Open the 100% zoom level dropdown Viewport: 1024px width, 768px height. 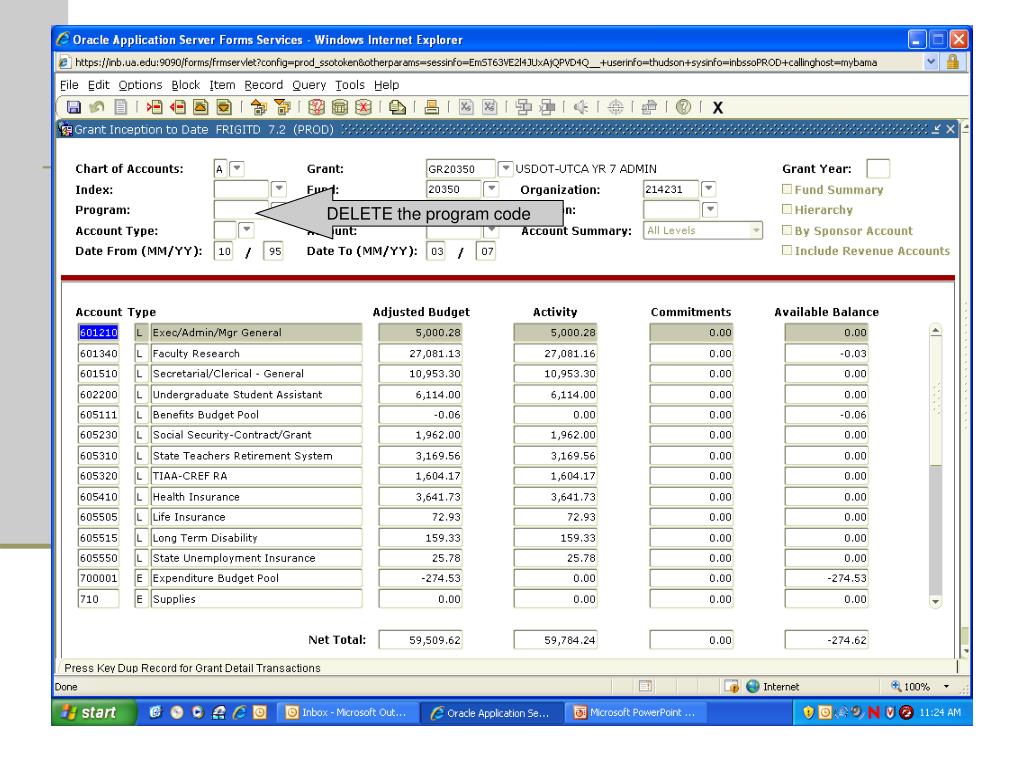click(x=946, y=686)
